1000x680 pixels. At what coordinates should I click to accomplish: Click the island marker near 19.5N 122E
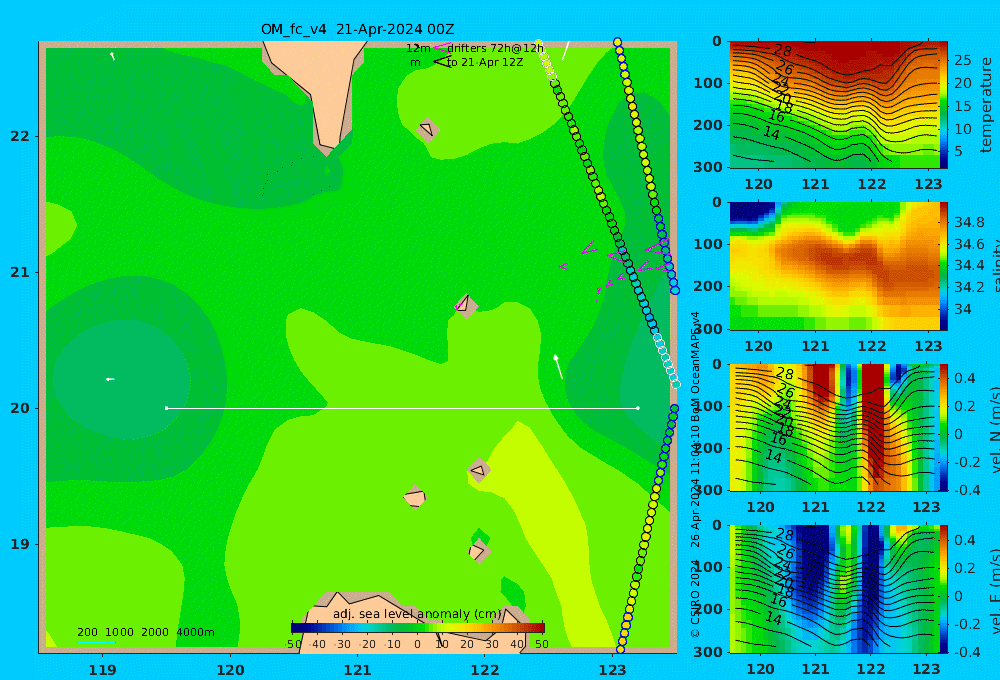(x=479, y=470)
